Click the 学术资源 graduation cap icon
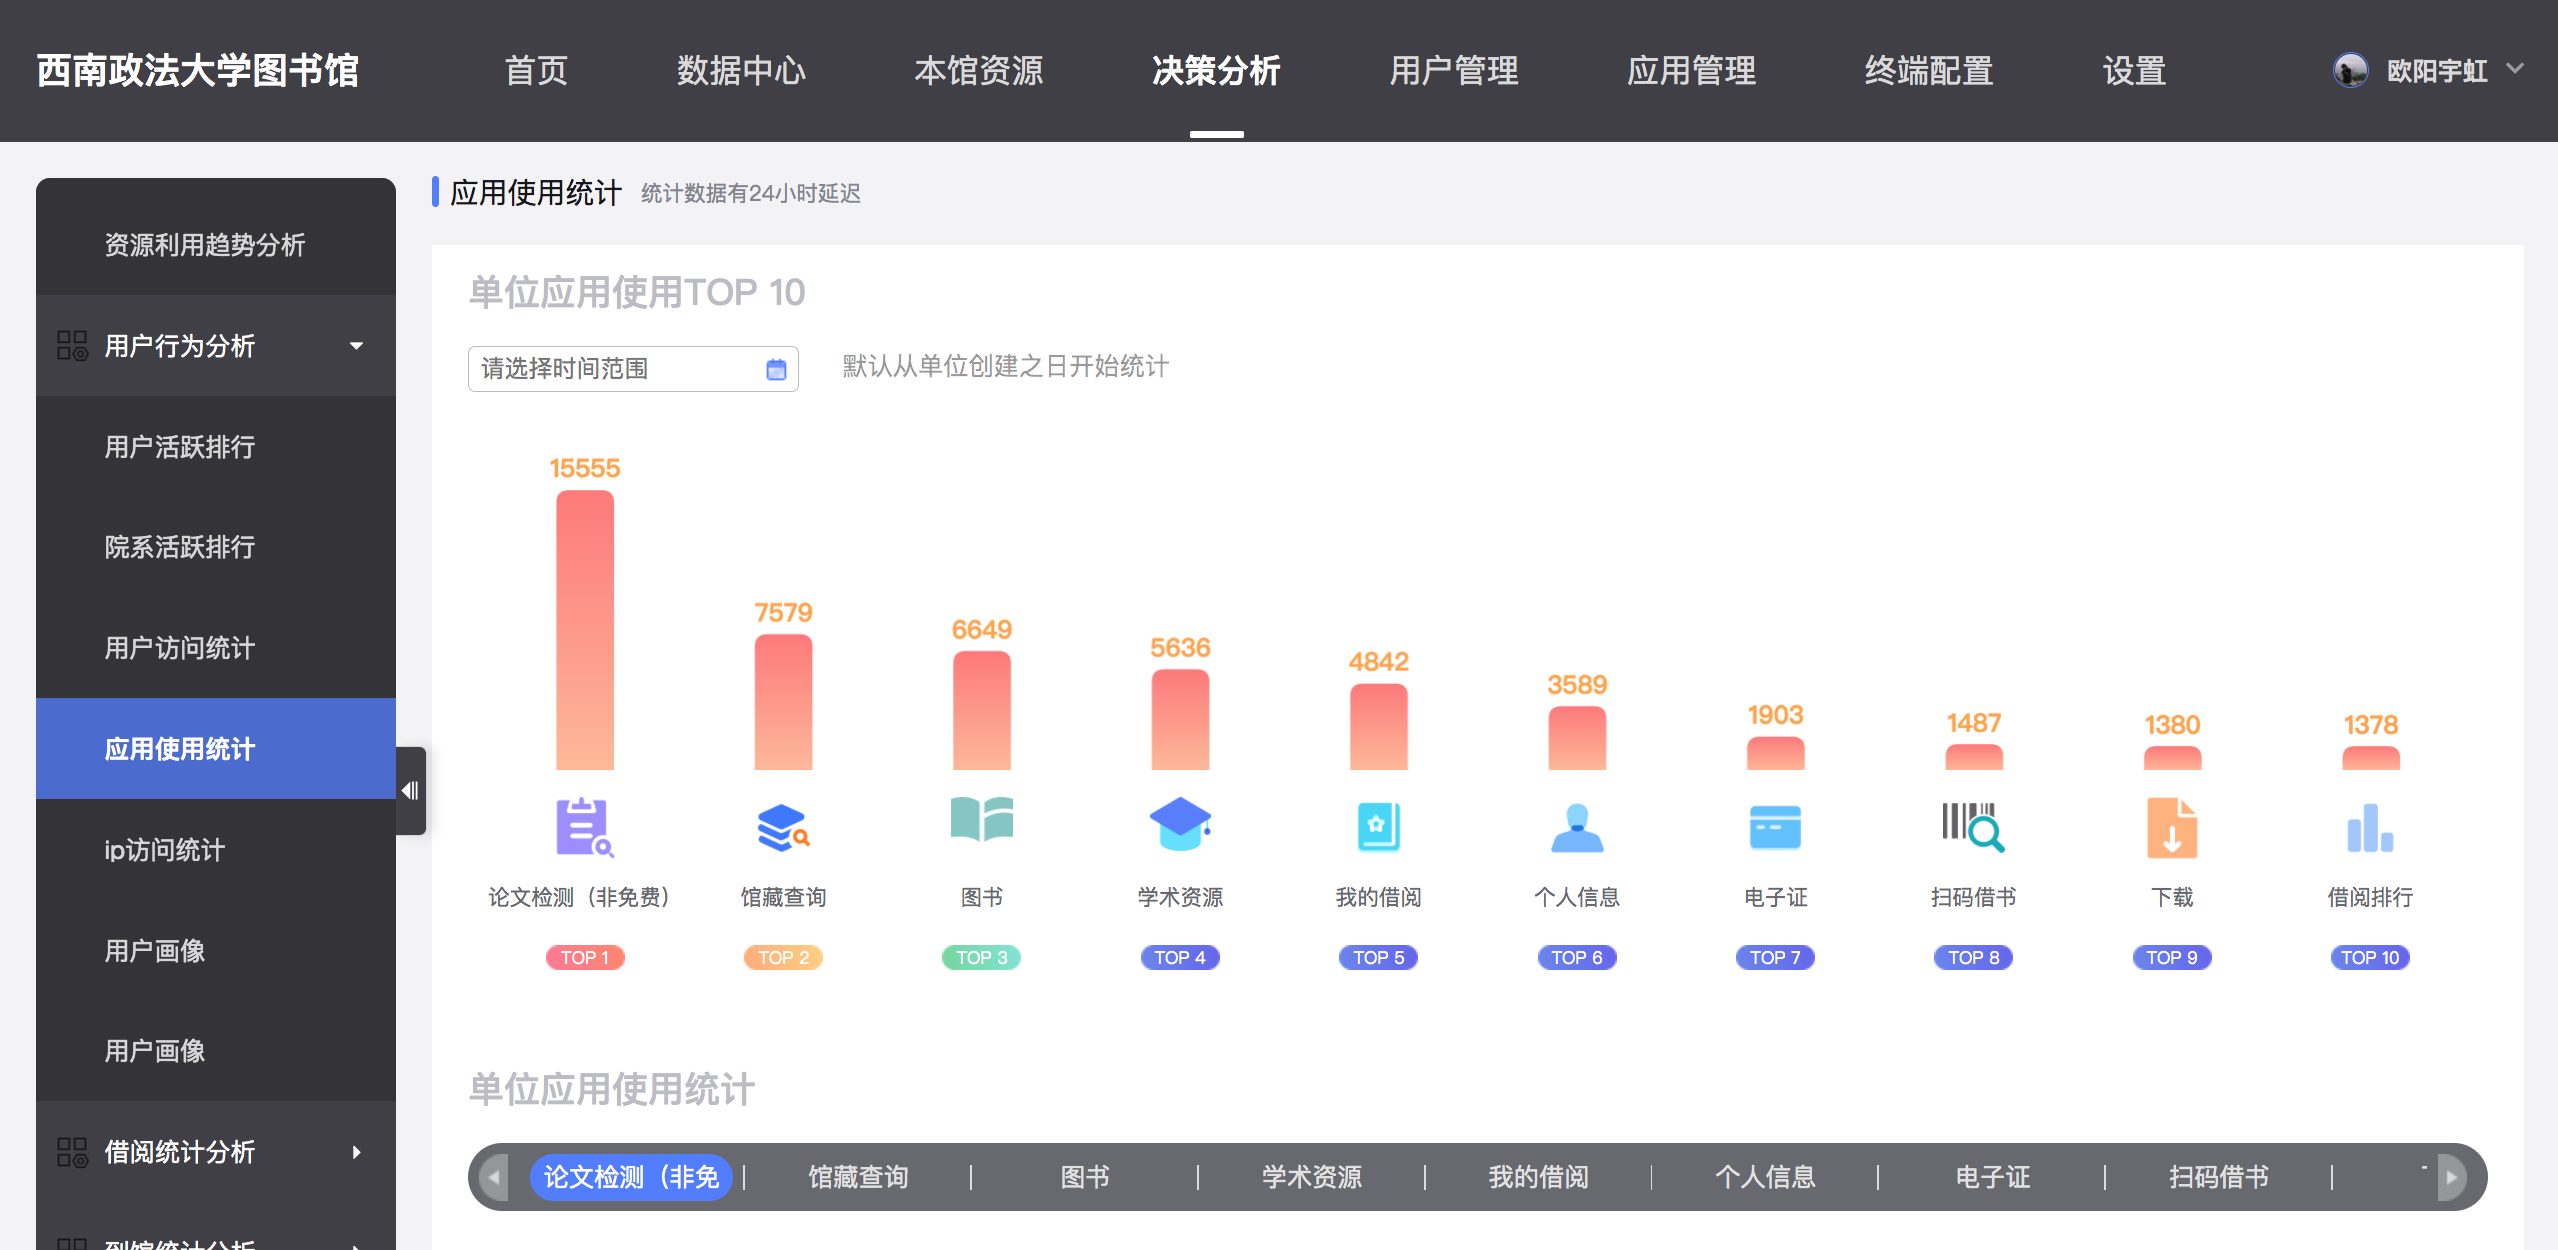This screenshot has width=2558, height=1250. 1180,825
